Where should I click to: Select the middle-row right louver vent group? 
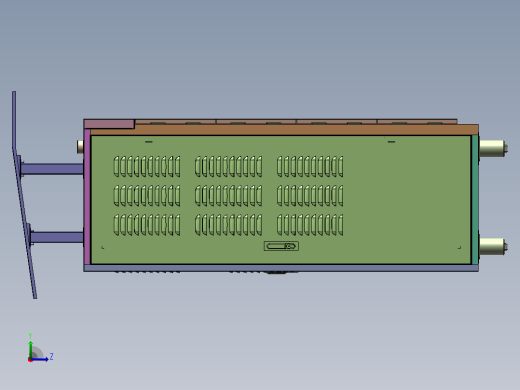pyautogui.click(x=310, y=196)
